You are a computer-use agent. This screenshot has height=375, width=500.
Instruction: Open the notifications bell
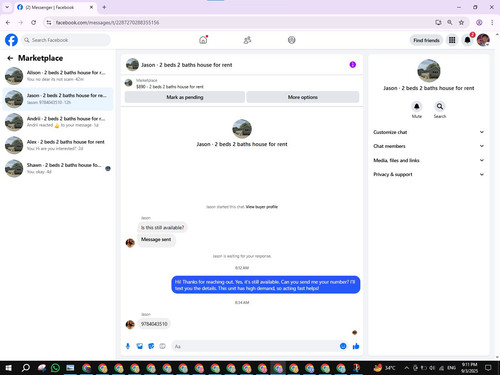pyautogui.click(x=468, y=40)
